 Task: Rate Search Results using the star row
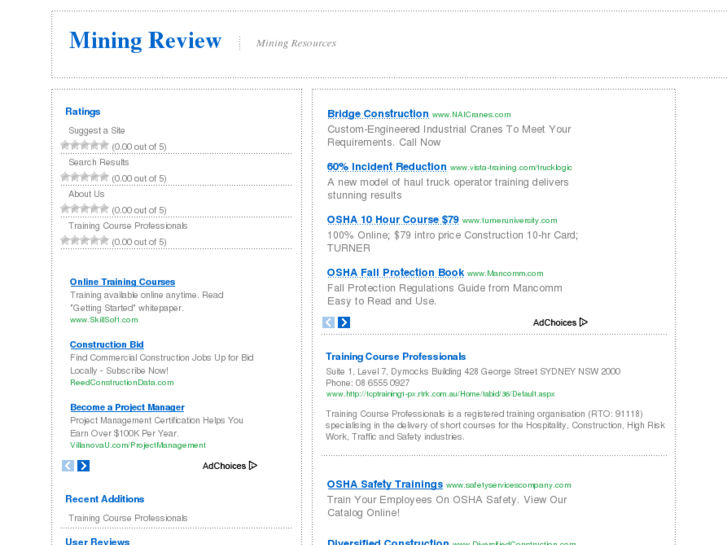(84, 177)
